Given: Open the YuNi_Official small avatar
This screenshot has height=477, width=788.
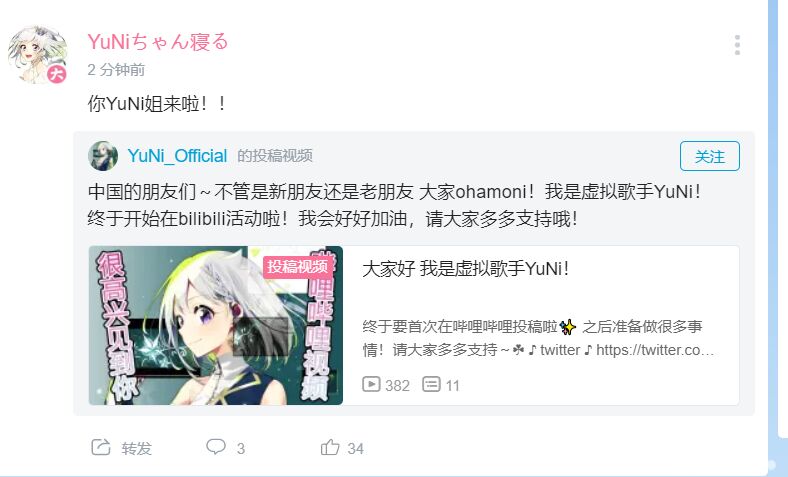Looking at the screenshot, I should (x=103, y=156).
